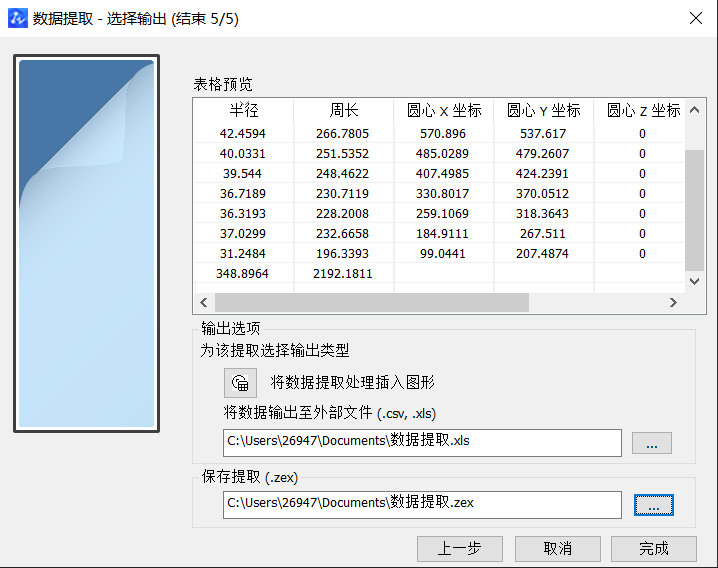Close the data extraction dialog window
718x568 pixels.
pyautogui.click(x=695, y=18)
